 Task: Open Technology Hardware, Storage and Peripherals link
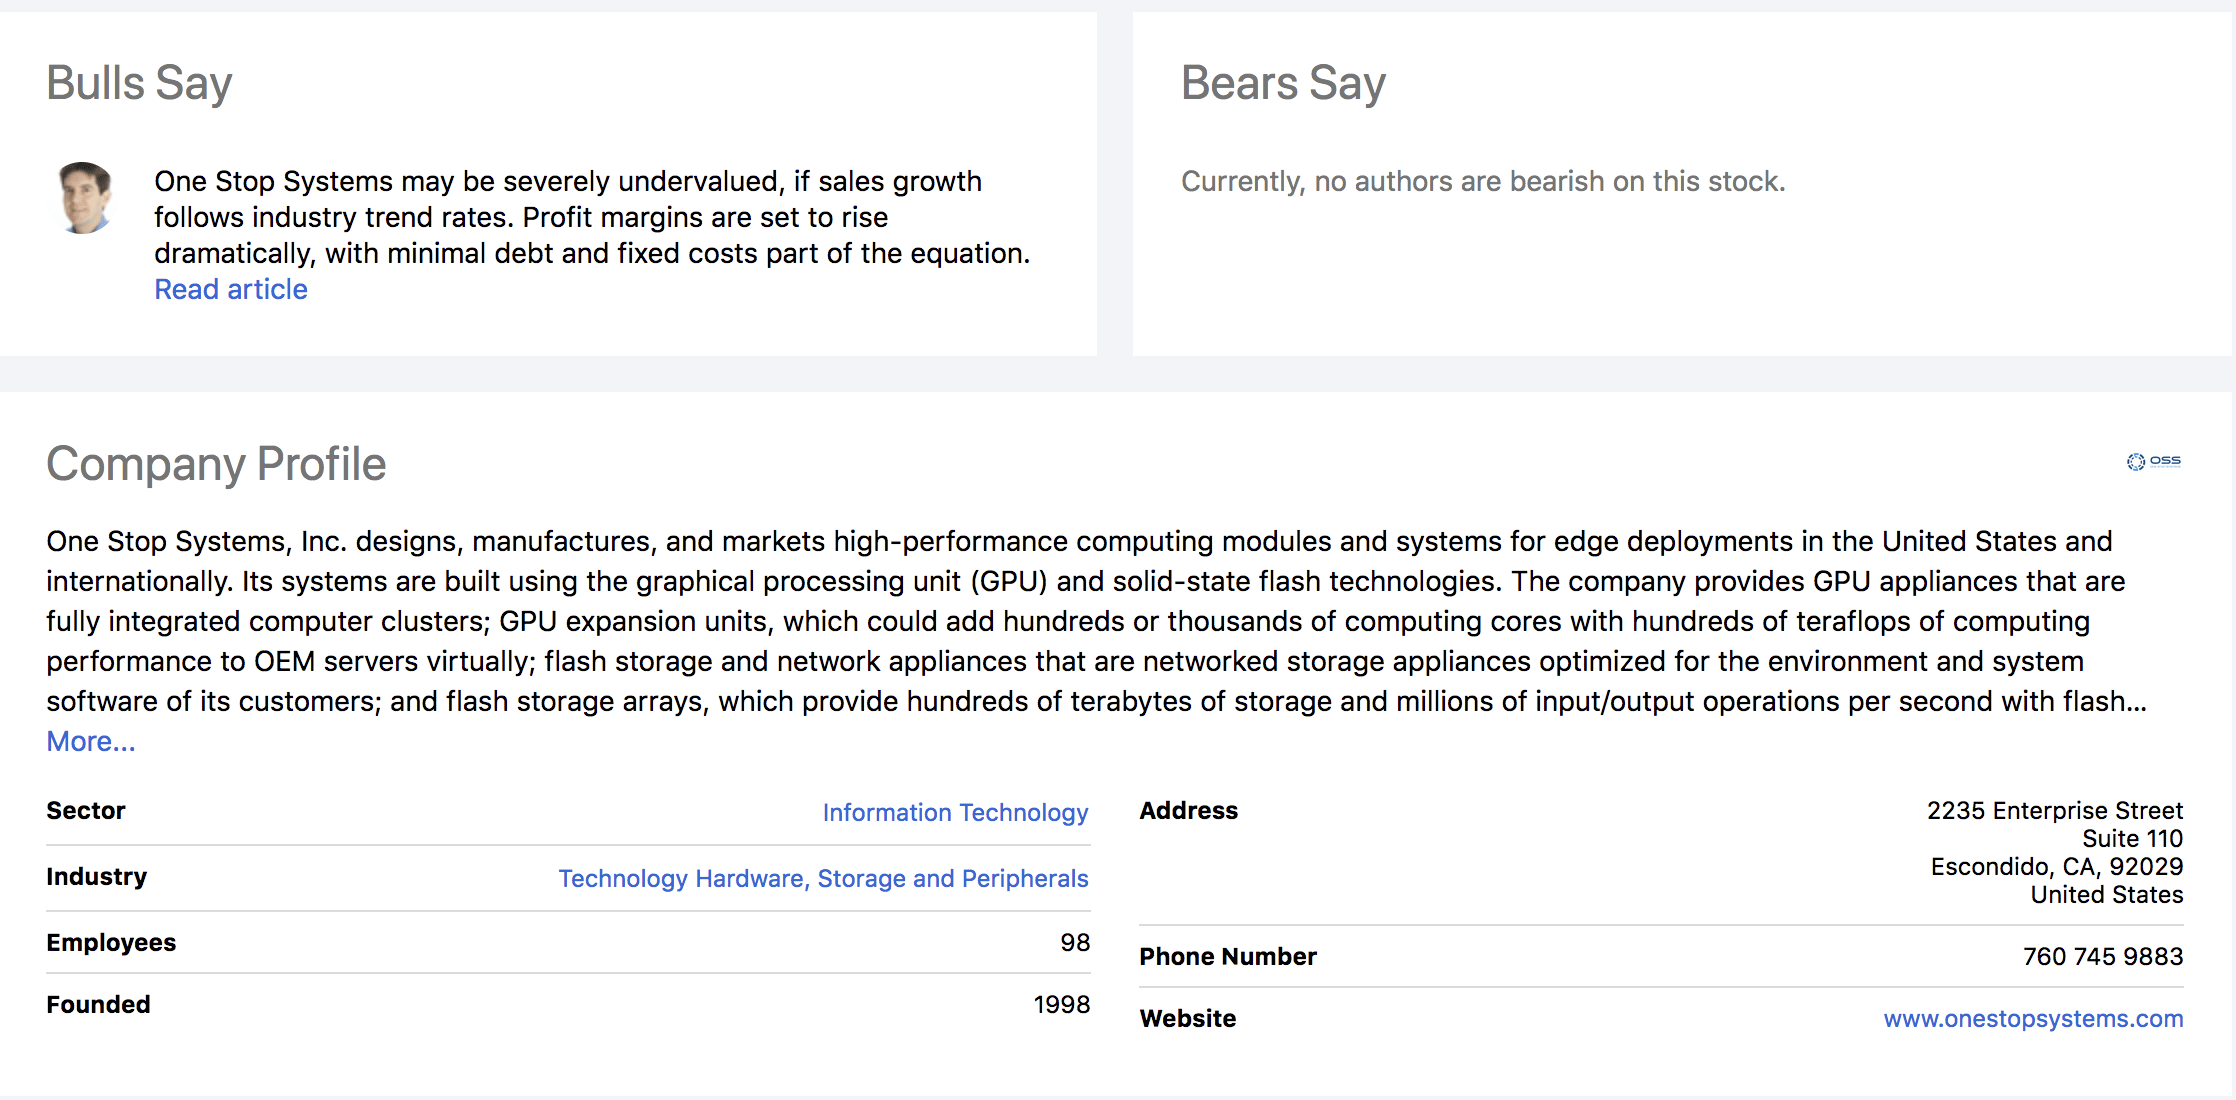click(823, 878)
